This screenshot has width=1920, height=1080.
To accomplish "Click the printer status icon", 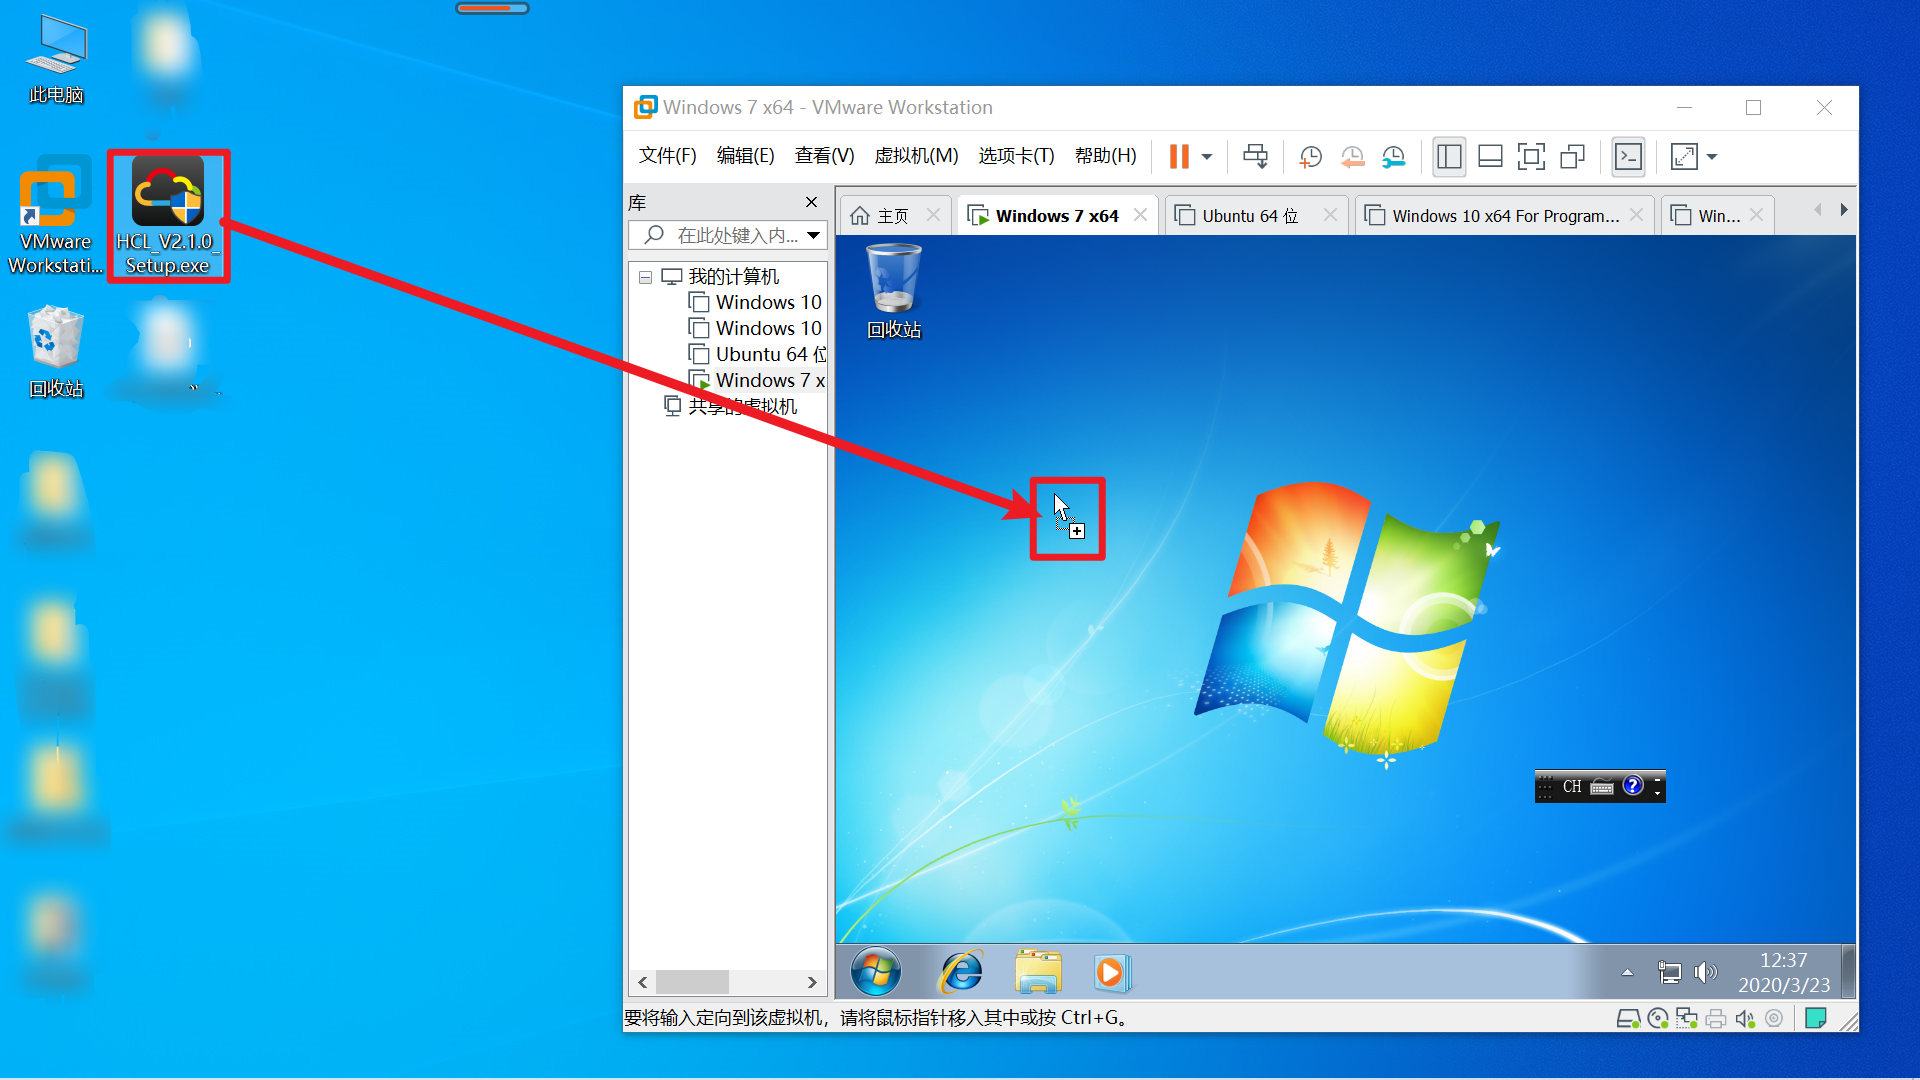I will click(1716, 1019).
